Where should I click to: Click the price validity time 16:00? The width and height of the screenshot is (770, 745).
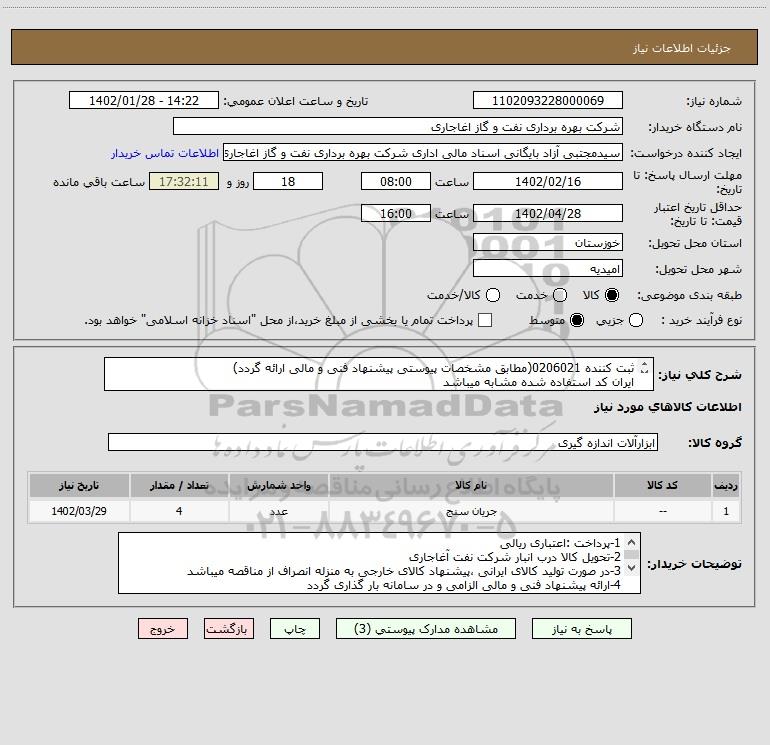[x=396, y=213]
